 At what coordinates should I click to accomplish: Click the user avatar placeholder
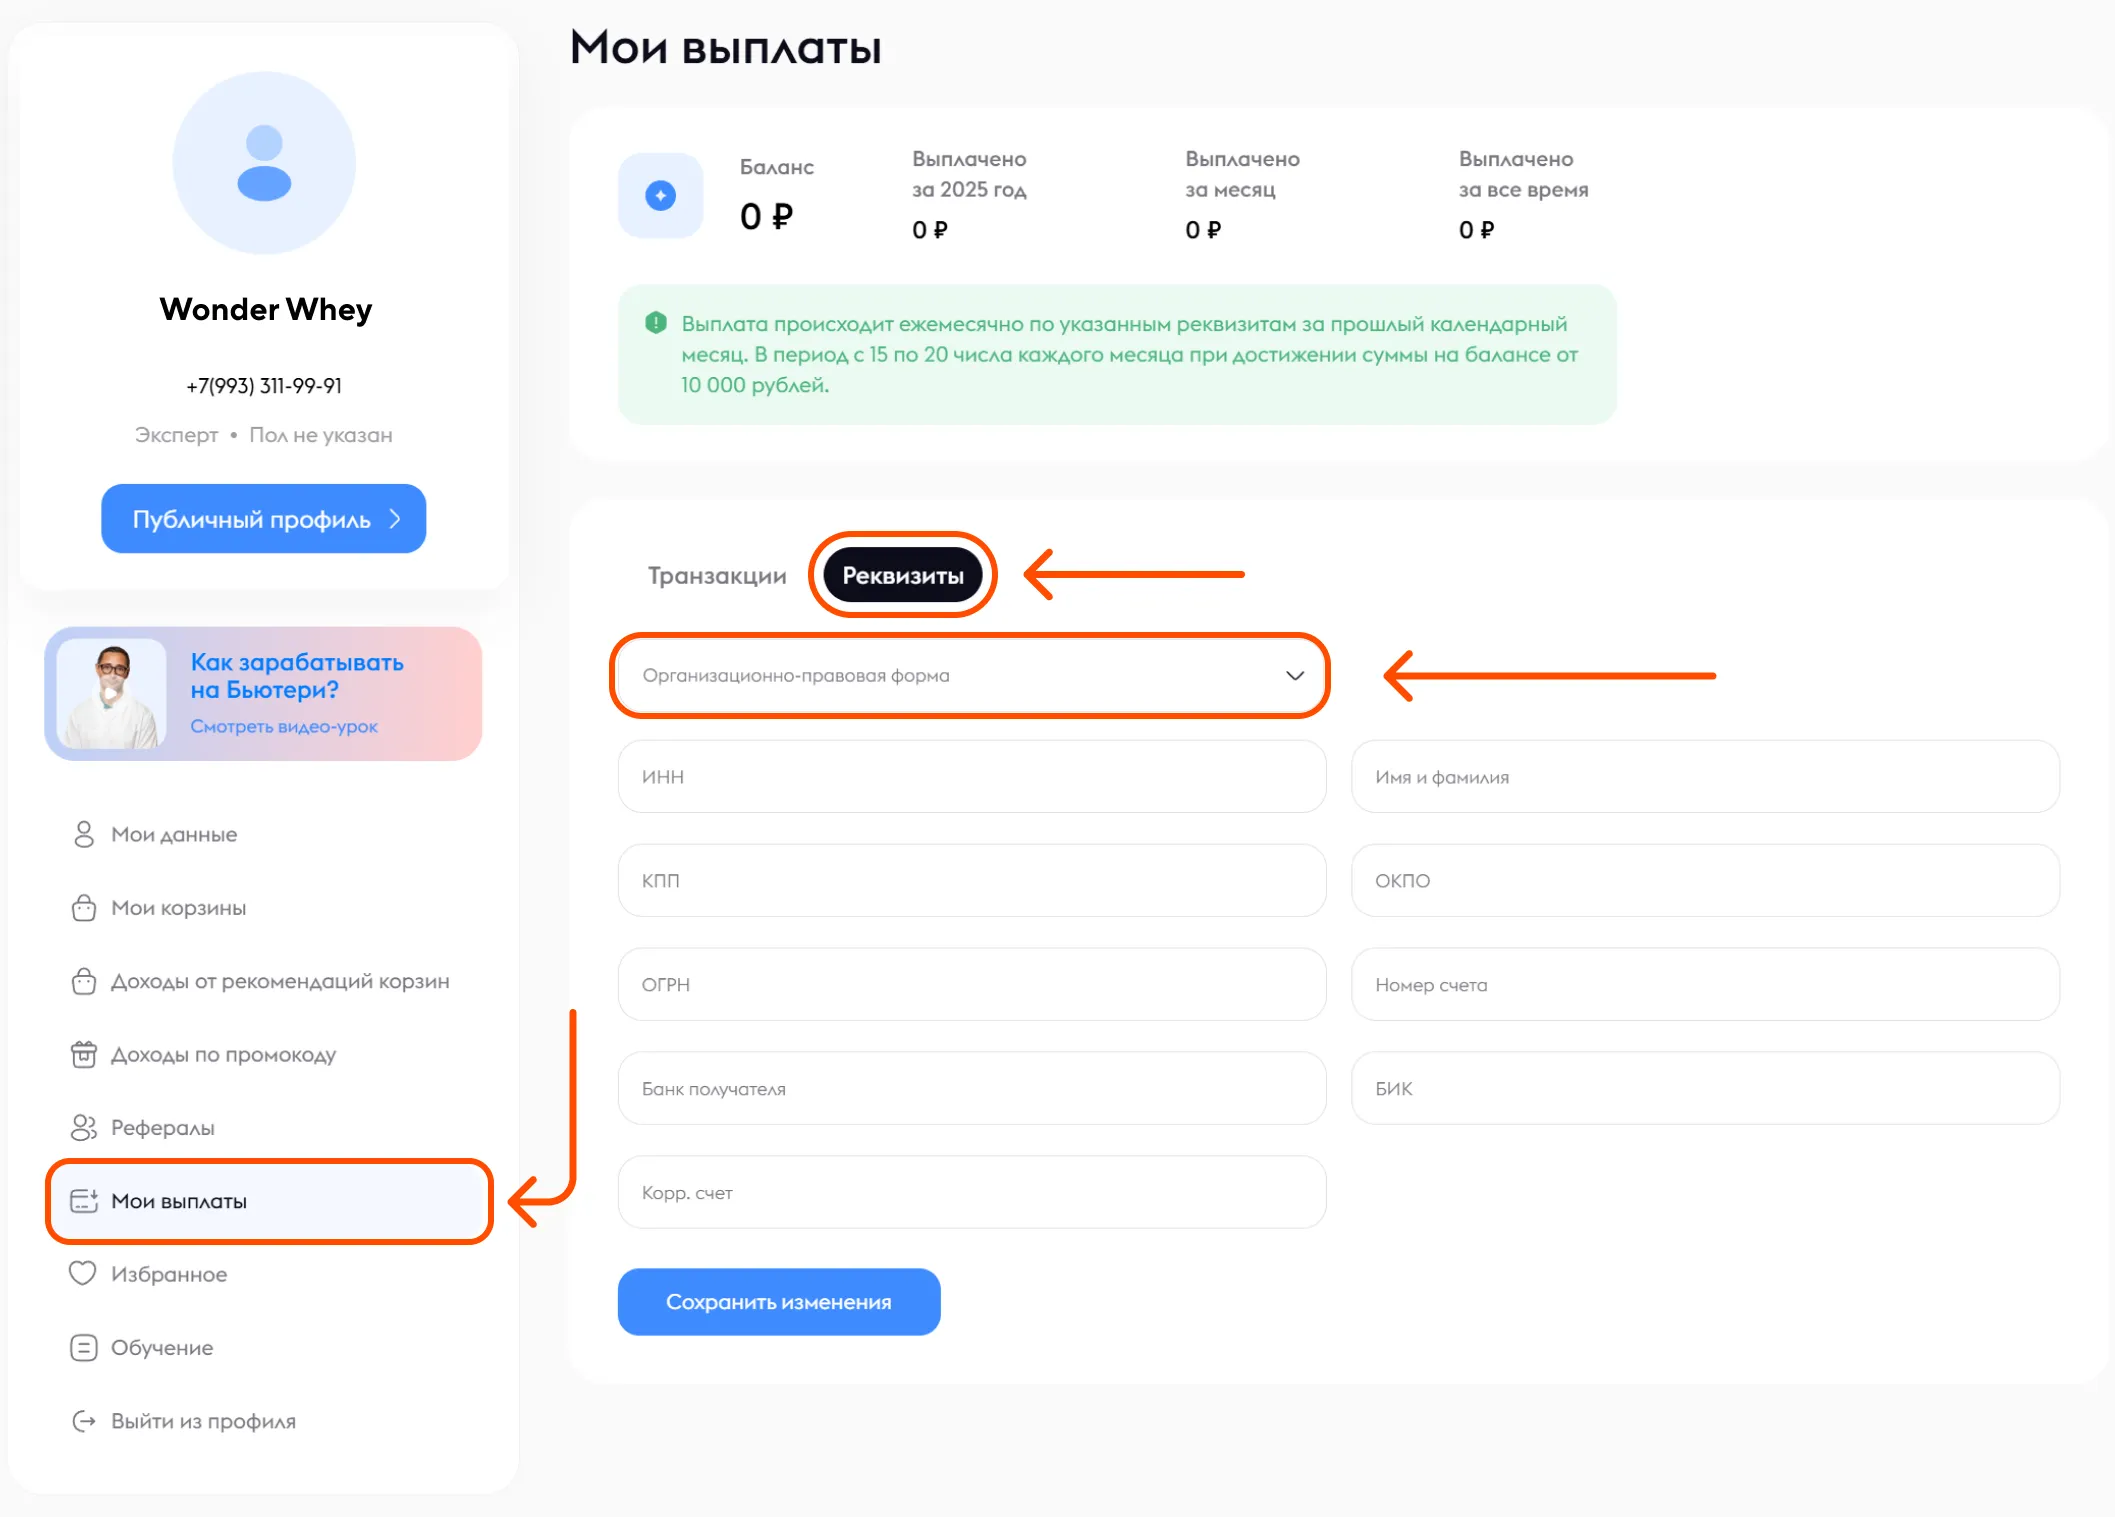[264, 162]
